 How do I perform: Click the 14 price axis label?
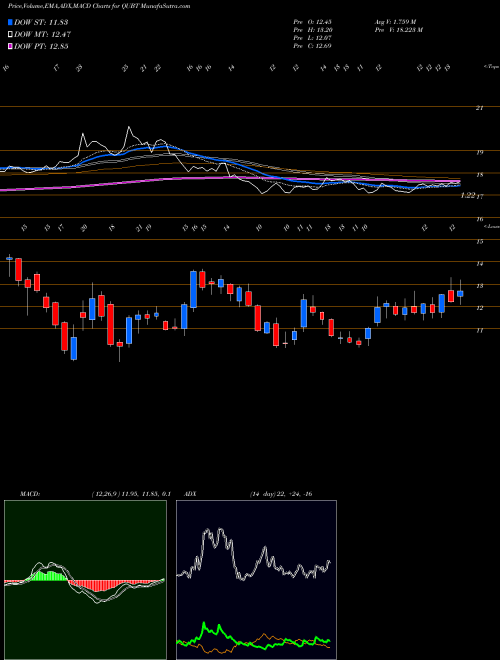(x=479, y=264)
